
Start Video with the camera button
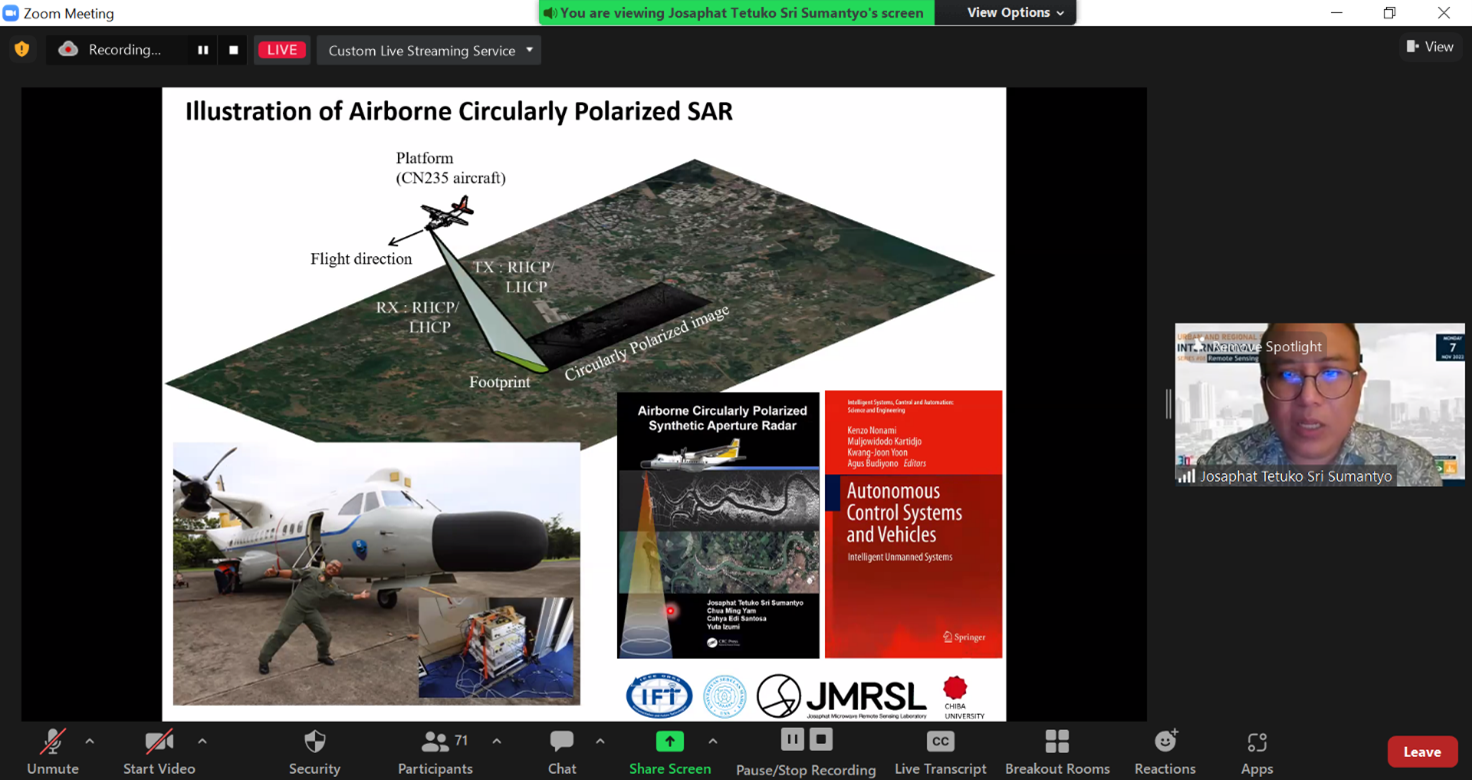[x=159, y=742]
